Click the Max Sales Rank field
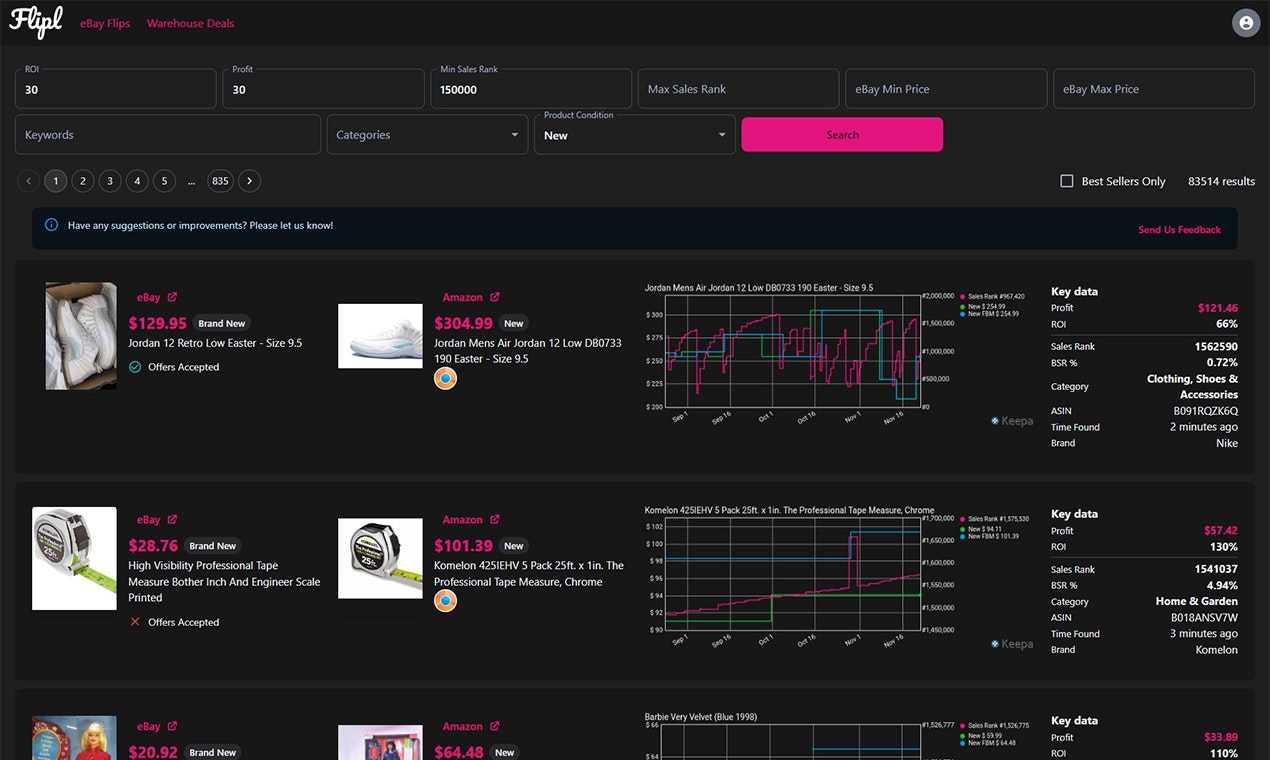The height and width of the screenshot is (760, 1270). point(738,89)
